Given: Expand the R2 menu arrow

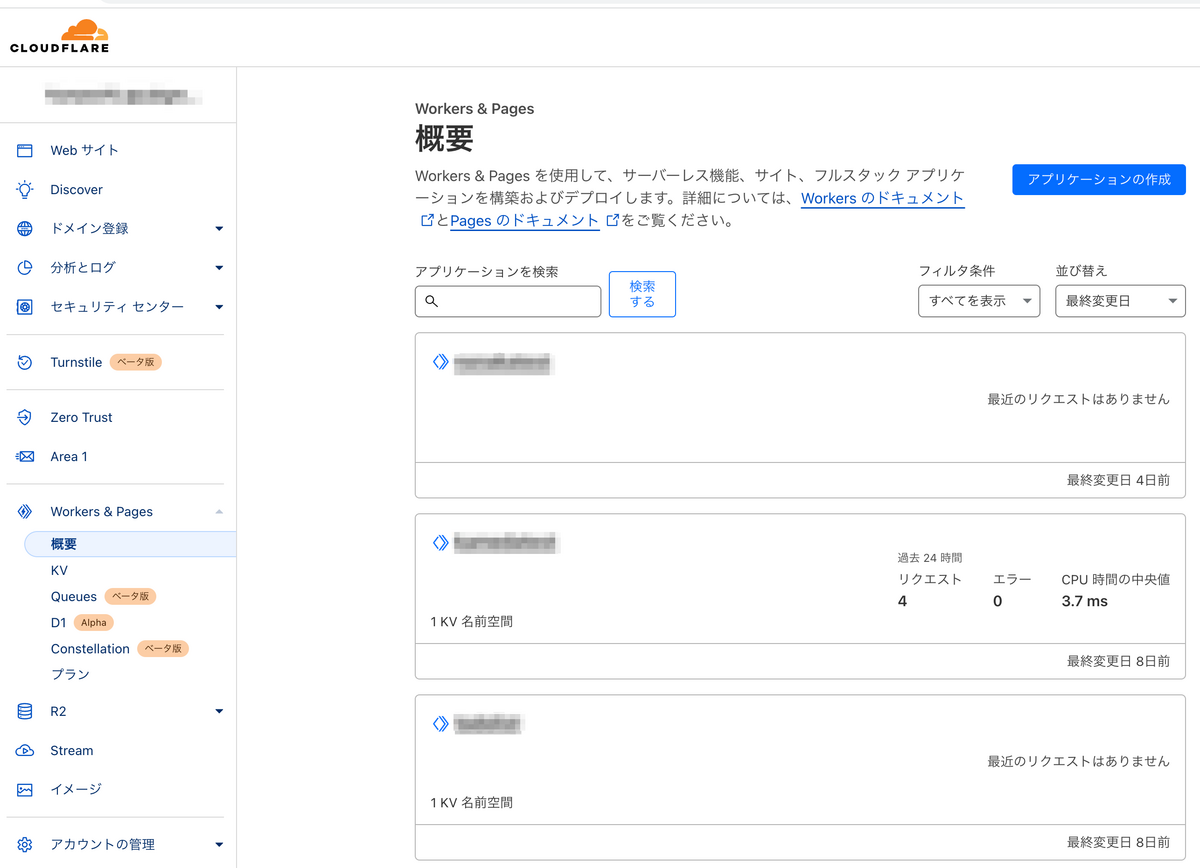Looking at the screenshot, I should [219, 712].
